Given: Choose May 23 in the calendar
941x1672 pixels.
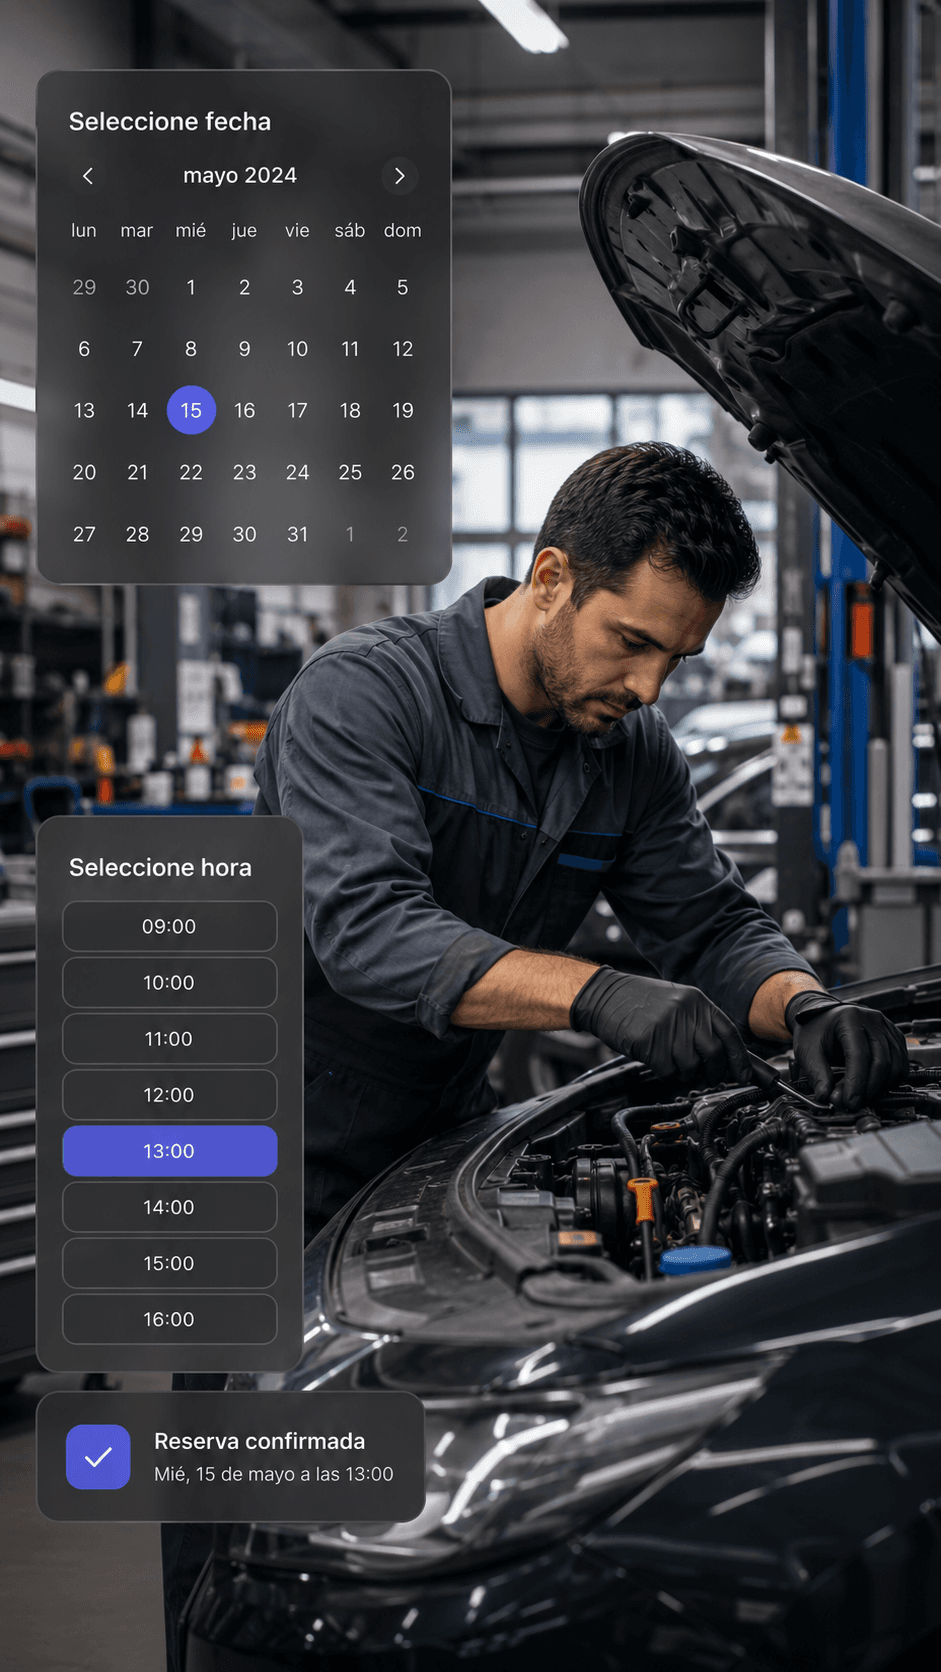Looking at the screenshot, I should click(x=244, y=472).
